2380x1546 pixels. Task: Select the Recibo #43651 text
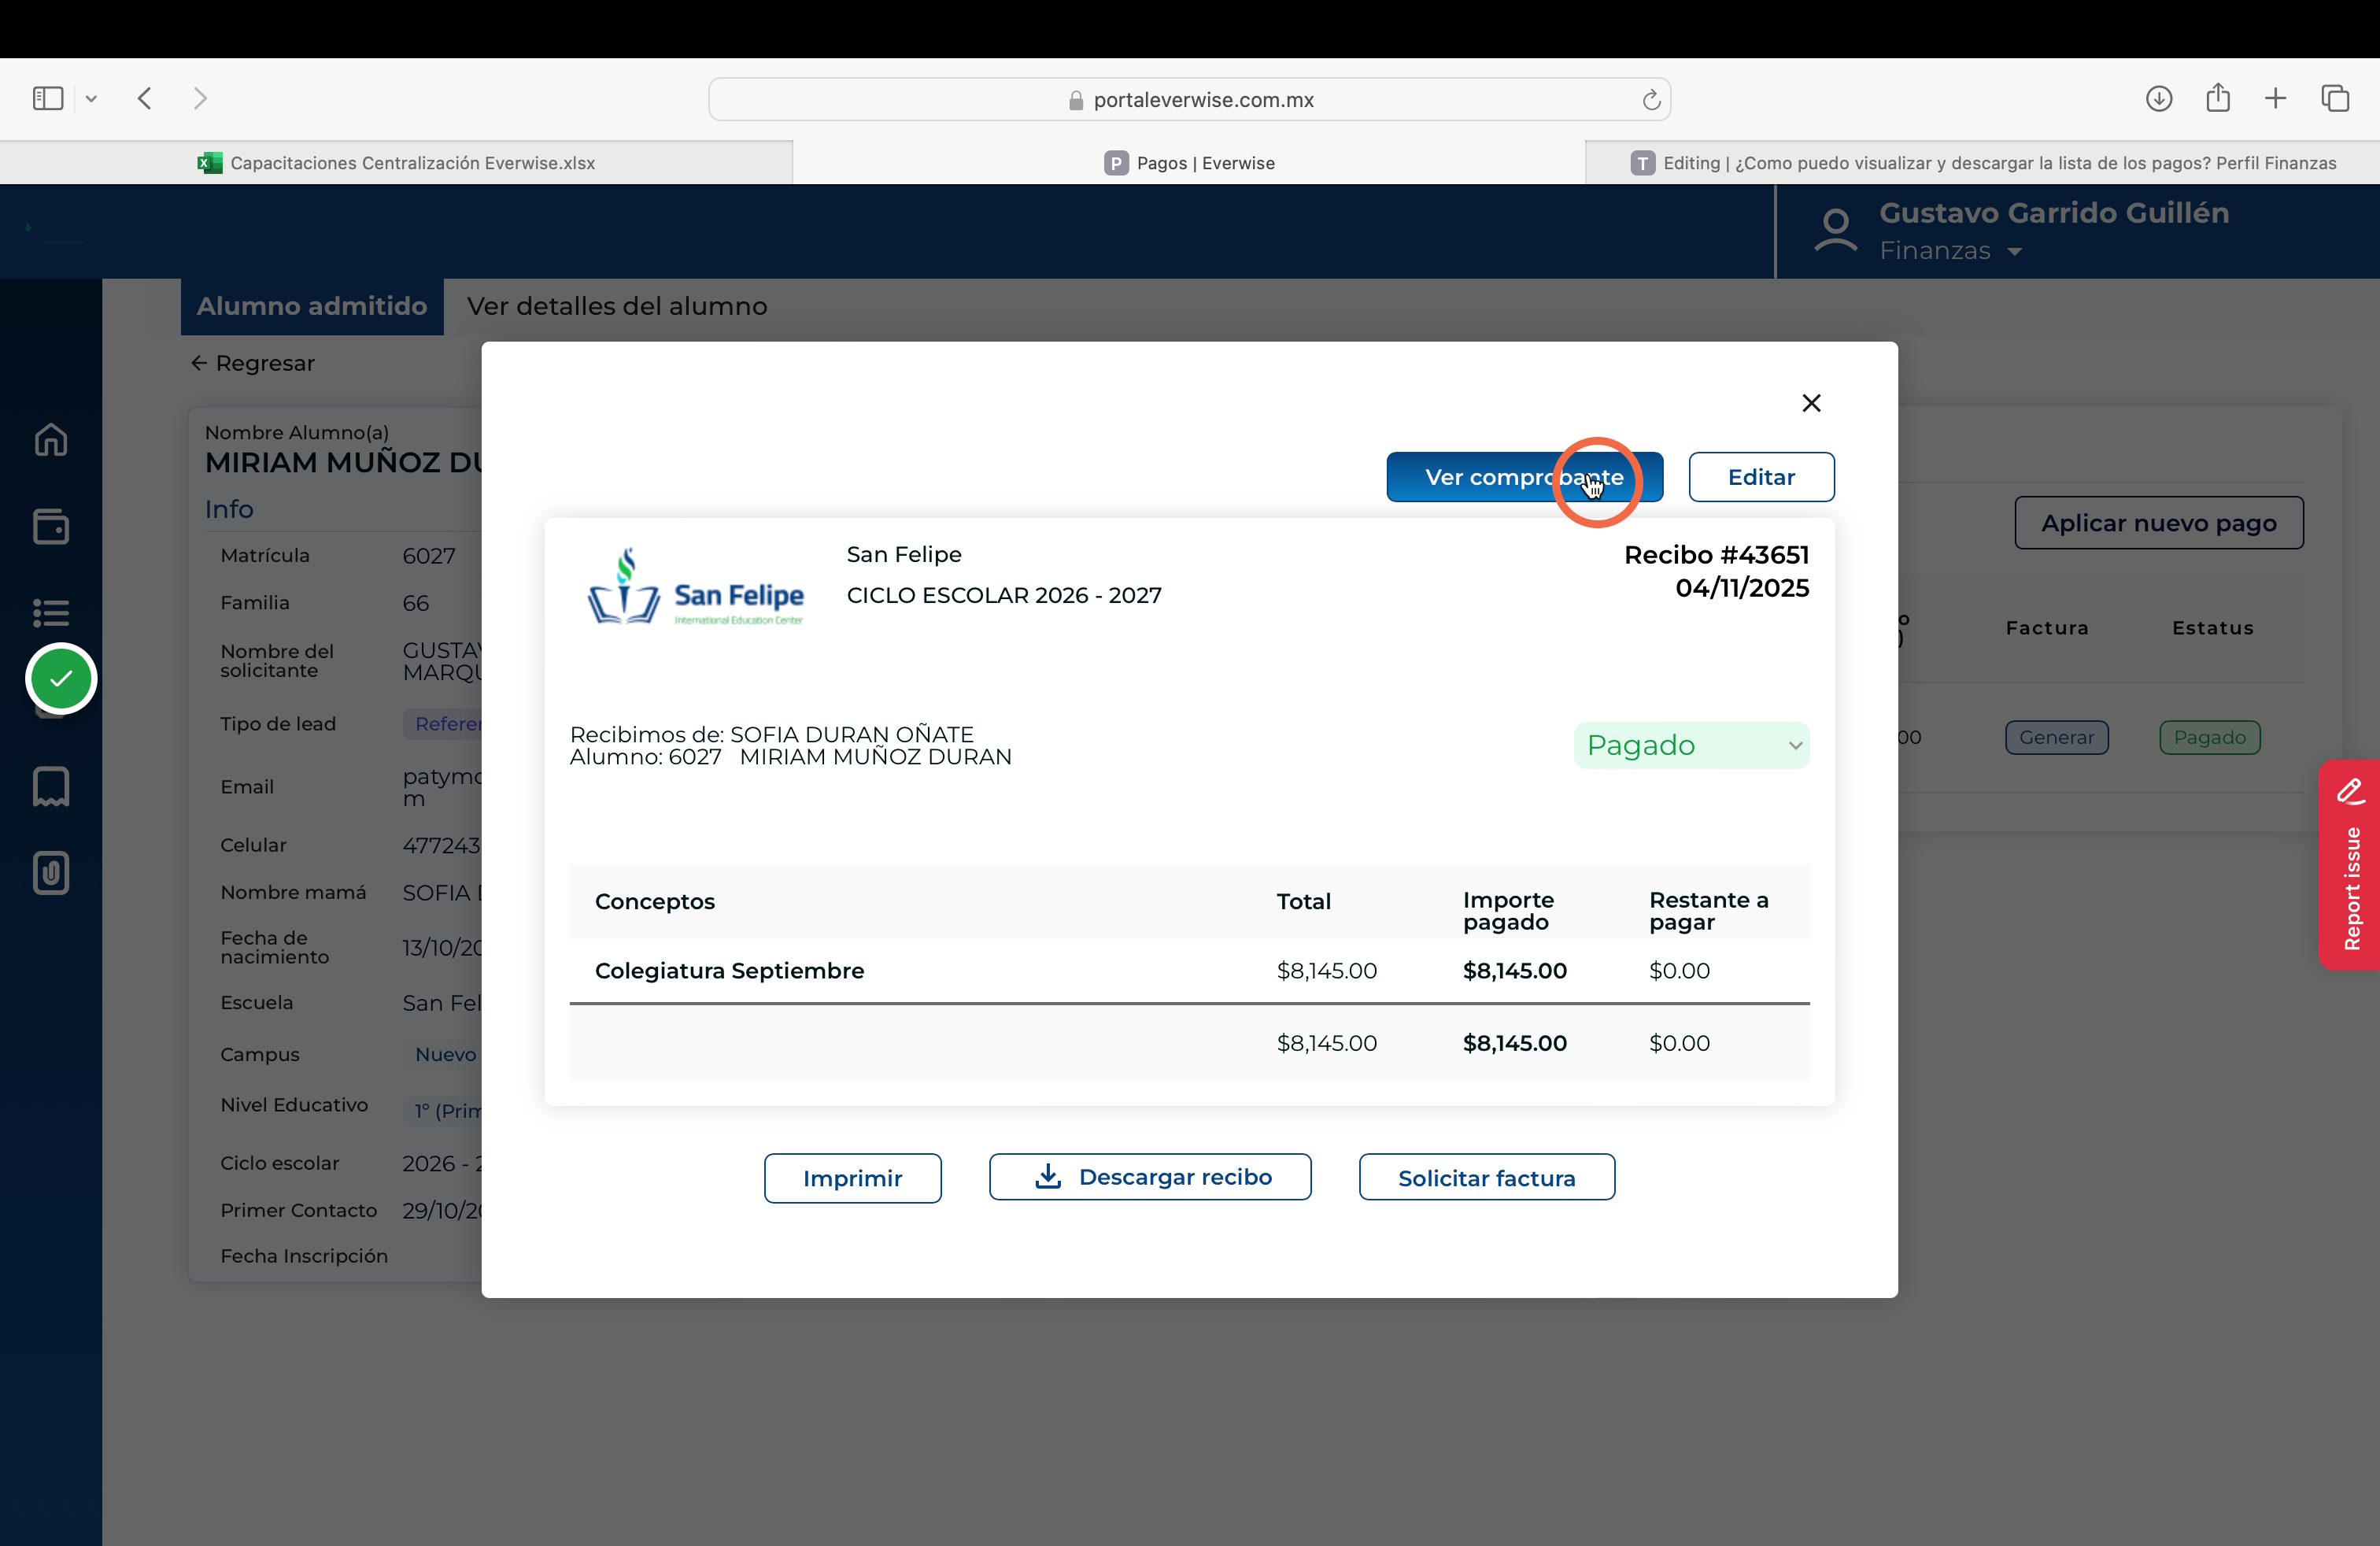pos(1716,555)
